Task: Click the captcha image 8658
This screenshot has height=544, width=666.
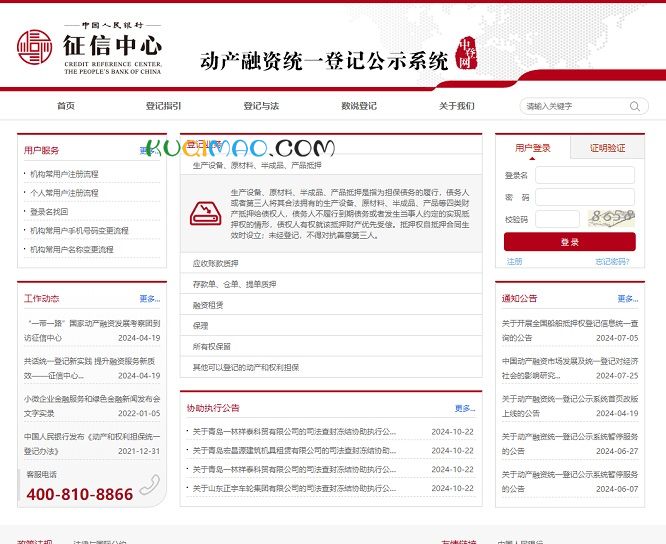Action: click(x=611, y=218)
